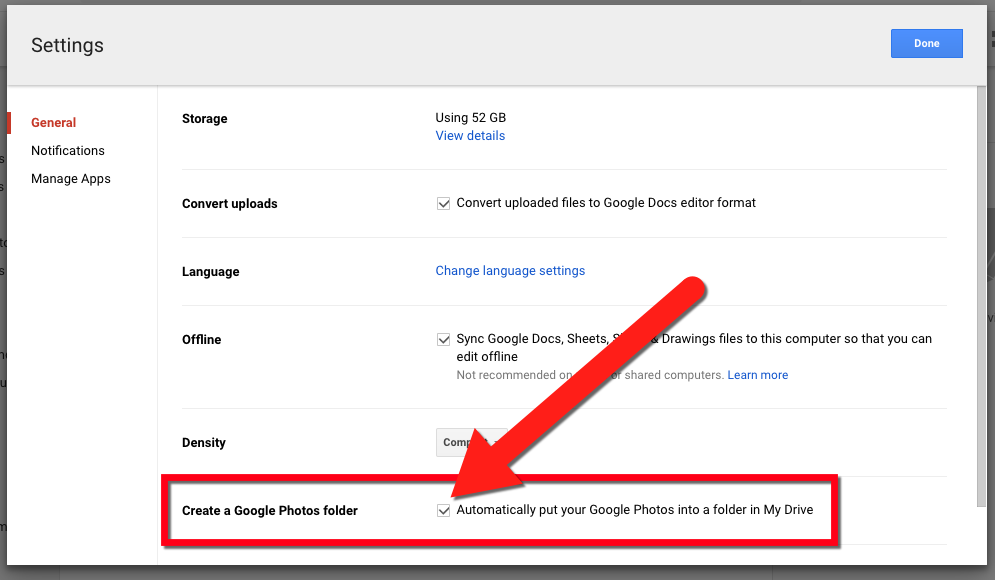Click the blue Done button
This screenshot has height=580, width=995.
926,43
